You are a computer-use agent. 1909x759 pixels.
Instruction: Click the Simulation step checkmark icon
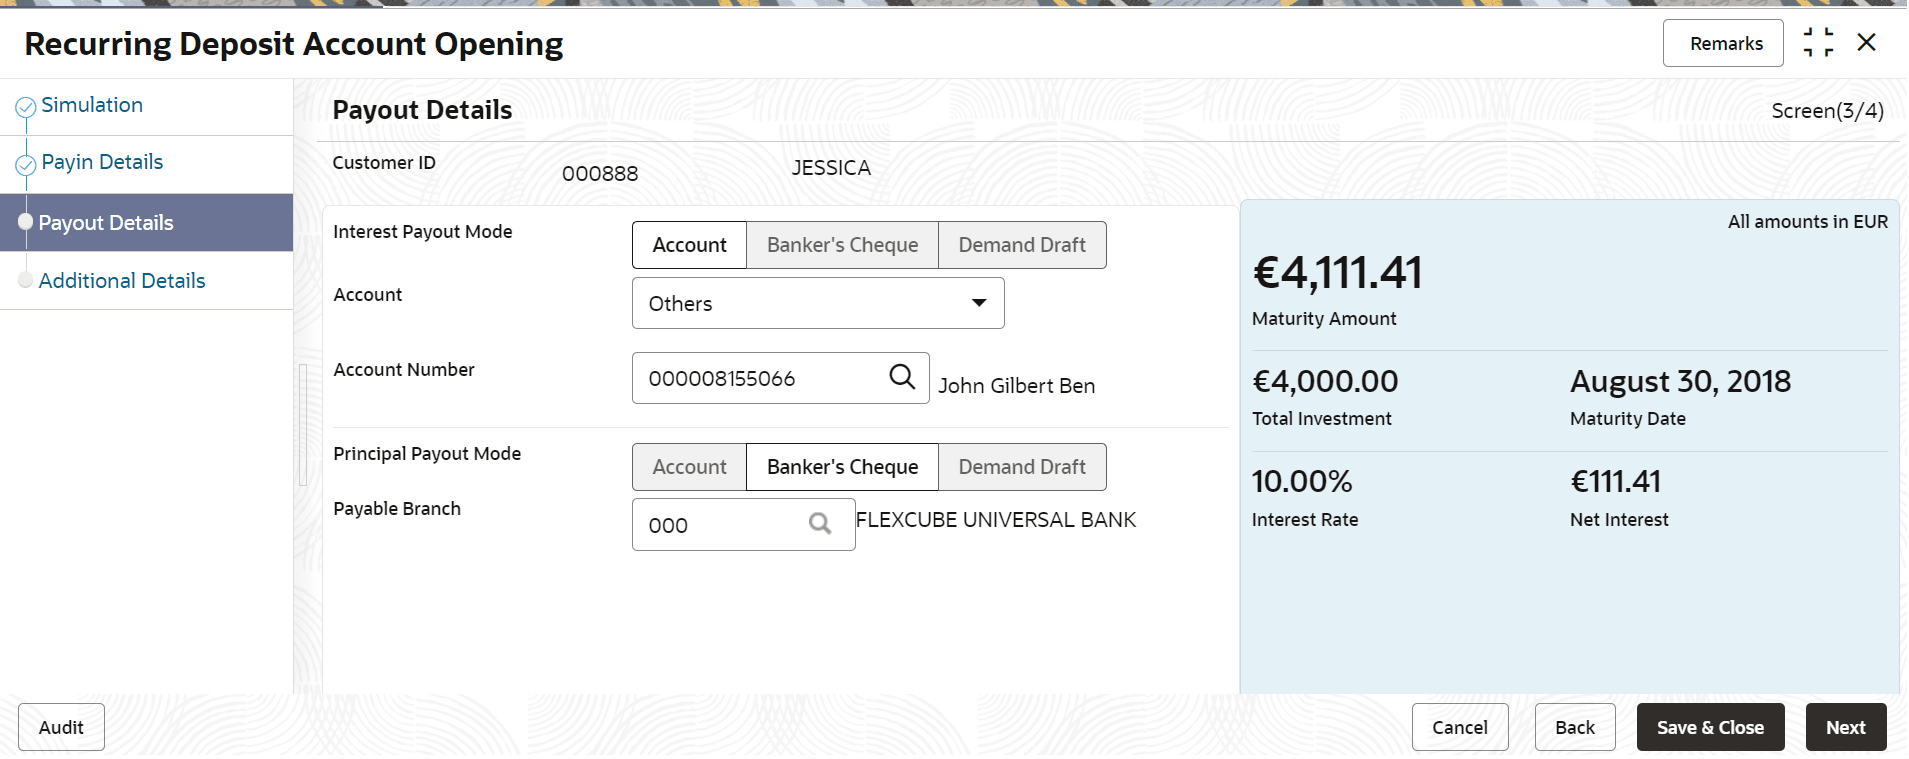click(26, 107)
